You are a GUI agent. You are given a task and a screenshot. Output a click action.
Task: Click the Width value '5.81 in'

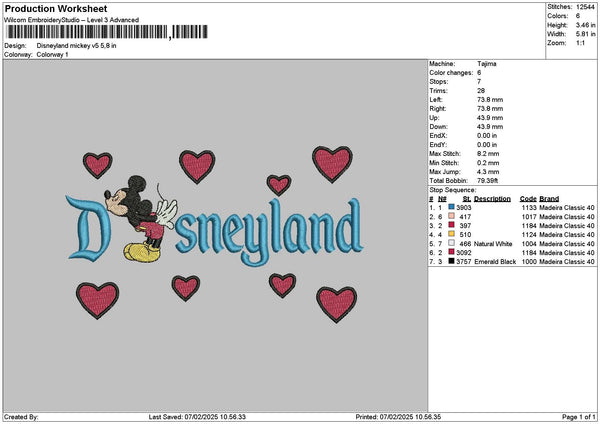coord(585,34)
